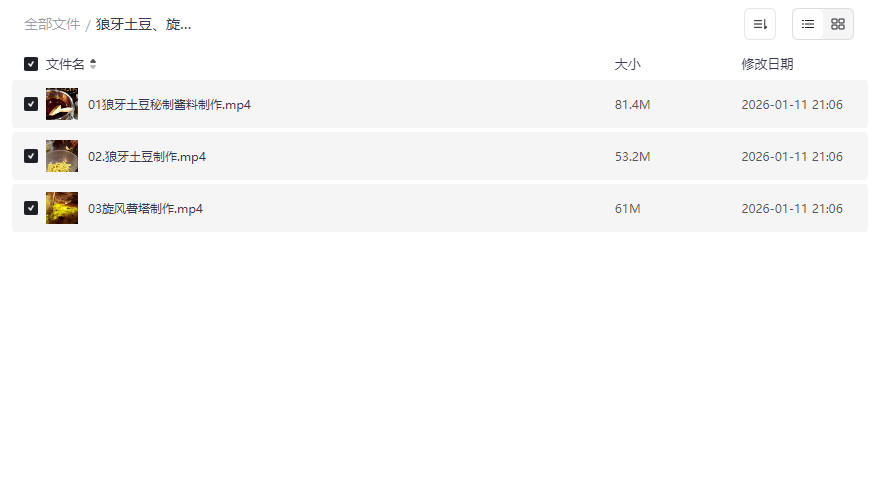Click the 文件名 column header label
The width and height of the screenshot is (878, 498).
(65, 64)
